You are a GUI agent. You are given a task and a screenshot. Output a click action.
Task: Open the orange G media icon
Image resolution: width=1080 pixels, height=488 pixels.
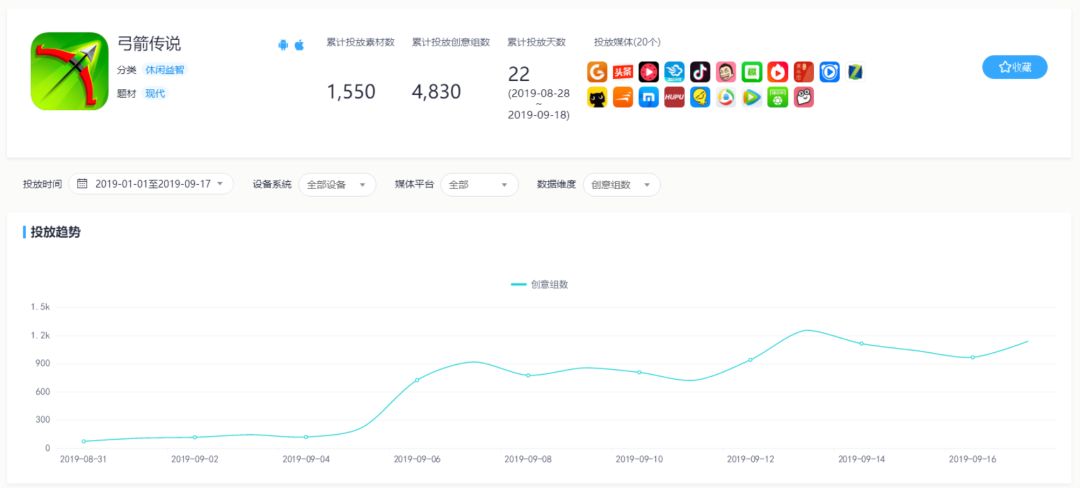click(x=597, y=72)
